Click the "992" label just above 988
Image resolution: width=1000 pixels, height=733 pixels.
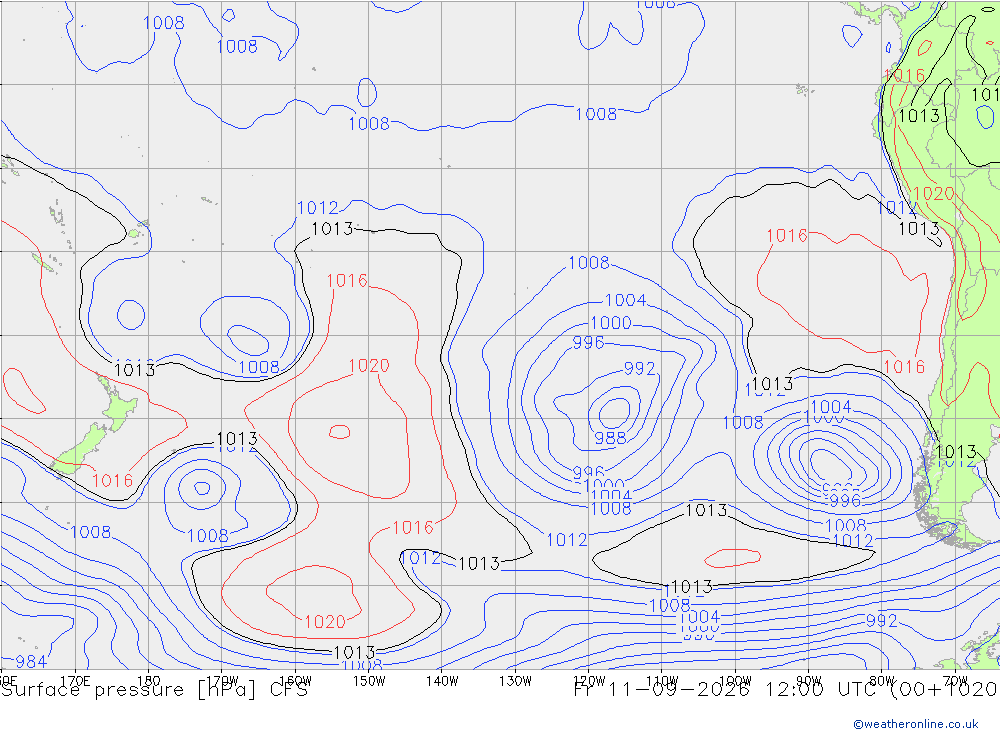[x=640, y=369]
